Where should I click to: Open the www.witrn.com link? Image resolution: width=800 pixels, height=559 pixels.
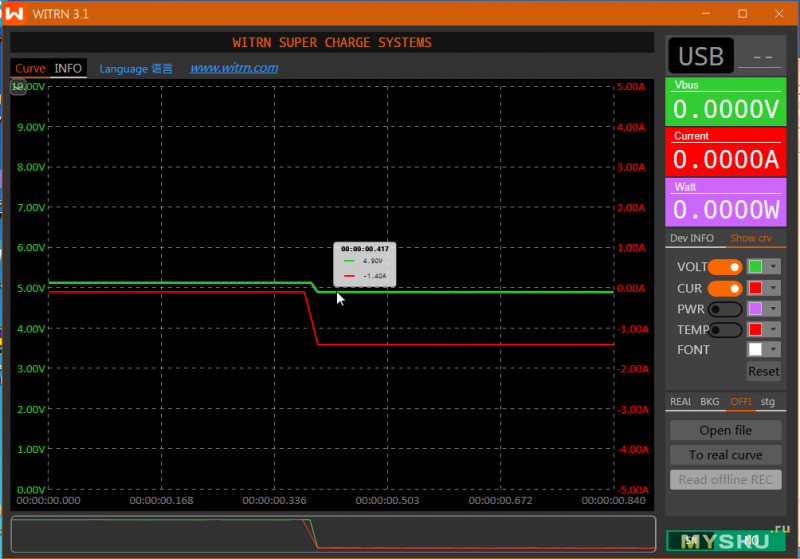point(234,68)
